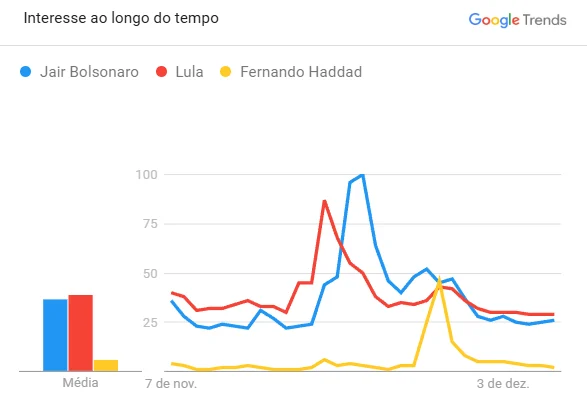This screenshot has height=395, width=587.
Task: Select the Fernando Haddad legend label
Action: 301,72
